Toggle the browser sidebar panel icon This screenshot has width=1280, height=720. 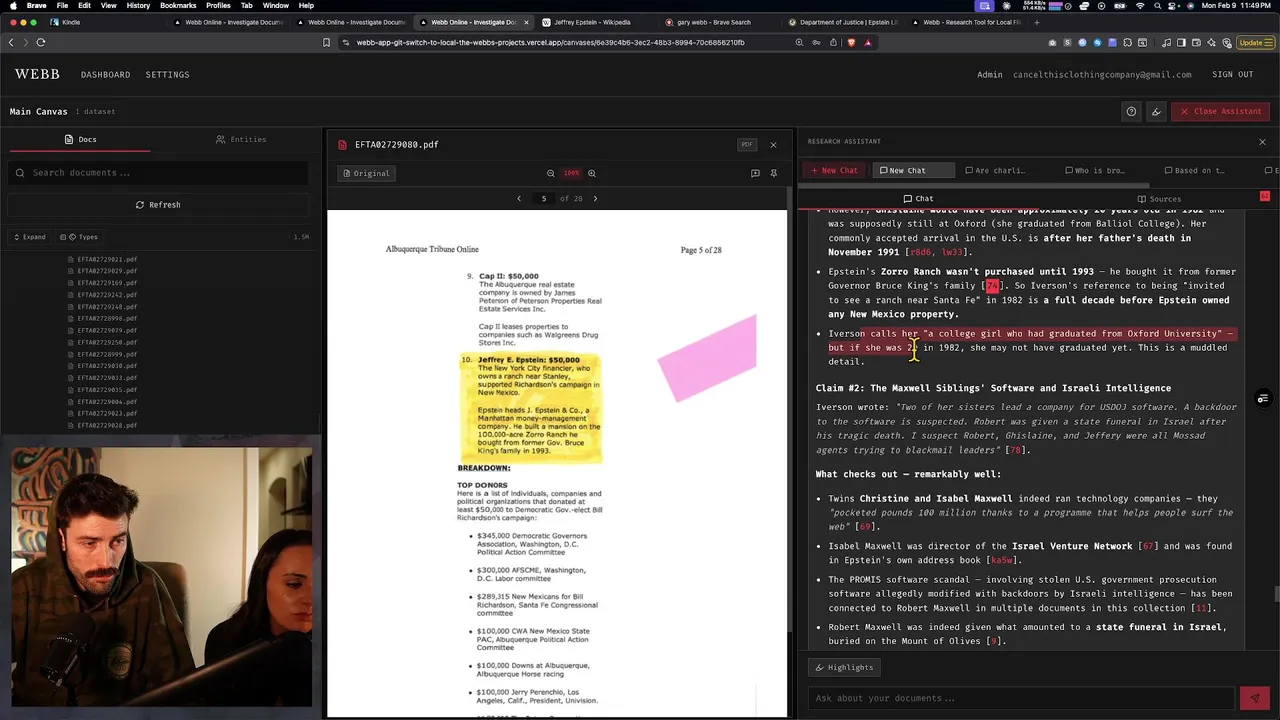point(1181,42)
